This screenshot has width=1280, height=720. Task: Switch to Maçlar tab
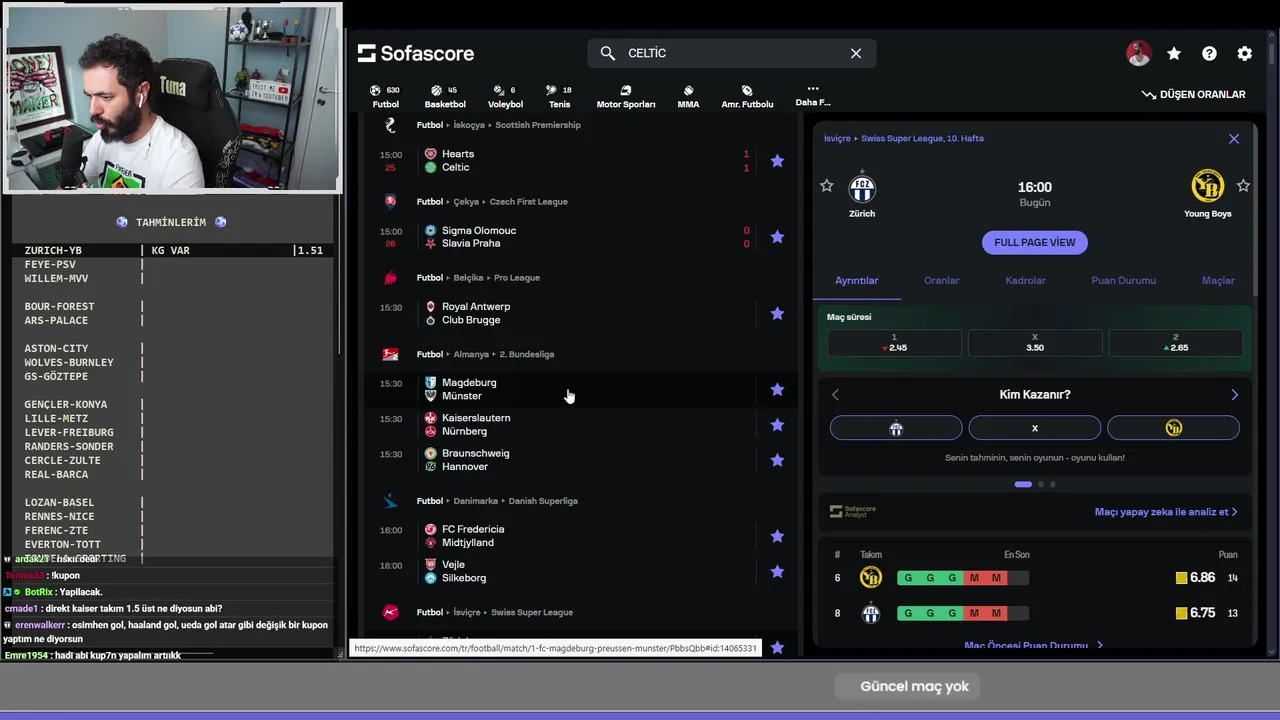(1218, 281)
